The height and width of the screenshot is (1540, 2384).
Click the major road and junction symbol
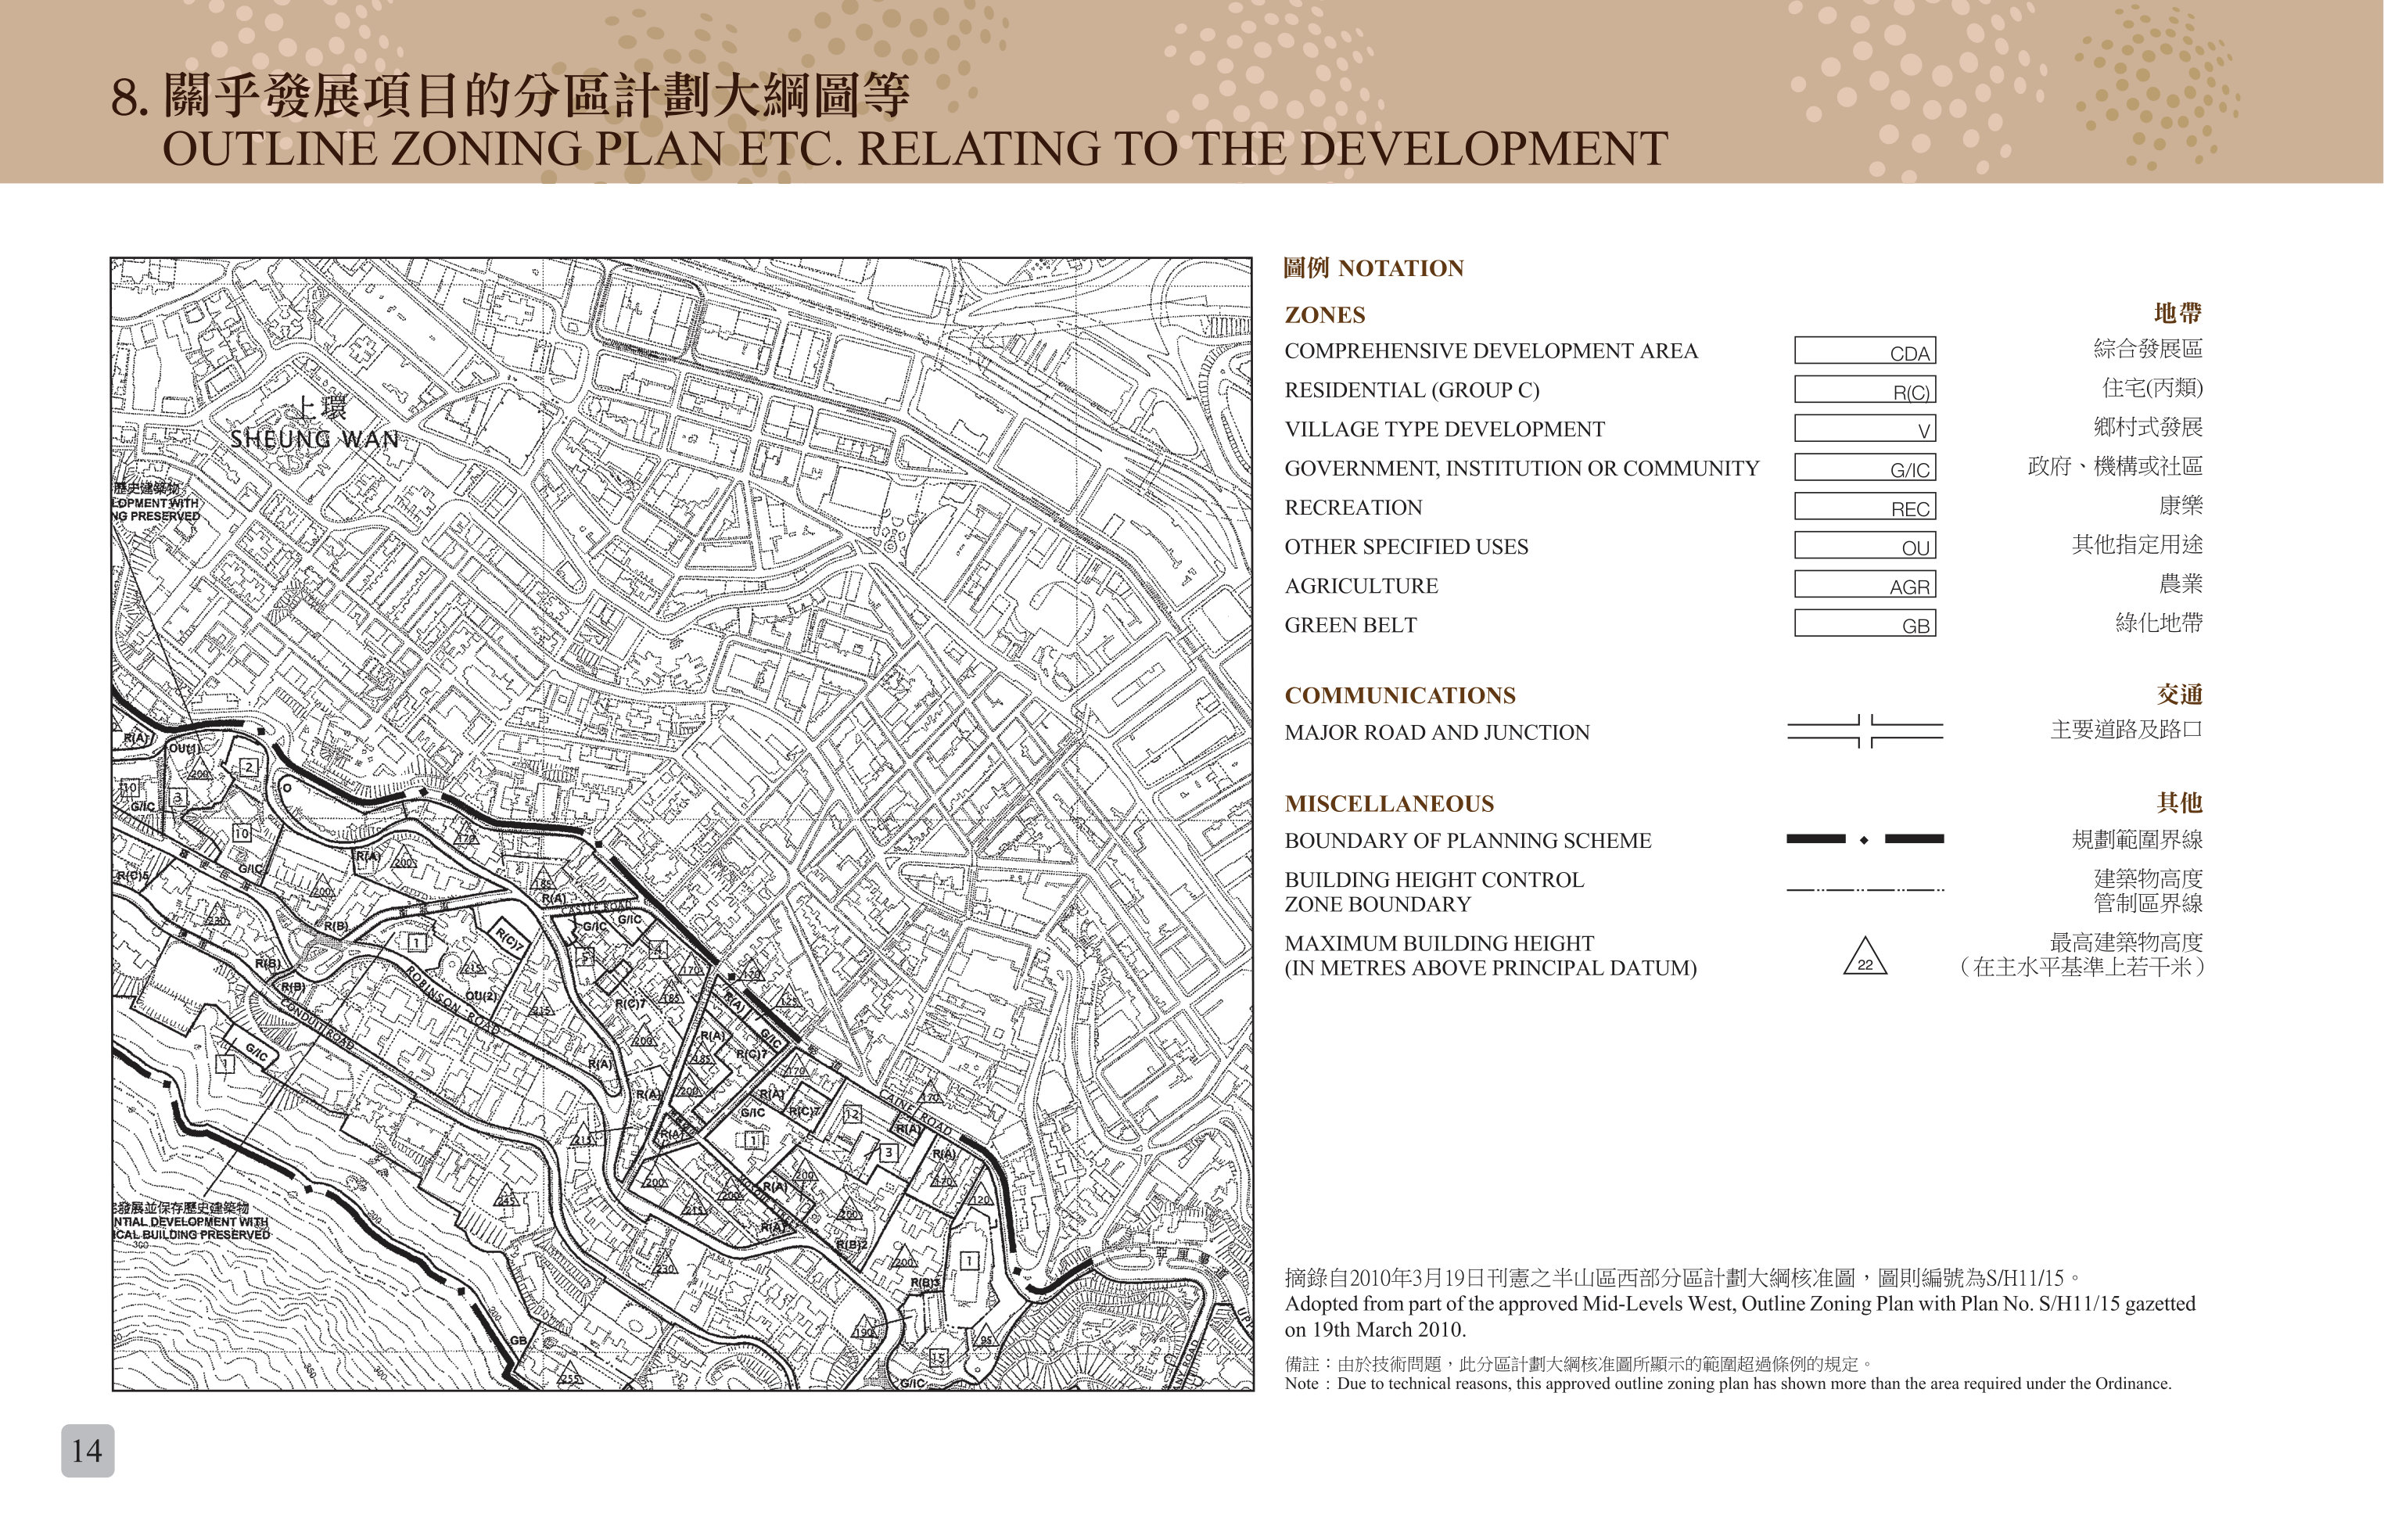(x=1865, y=731)
